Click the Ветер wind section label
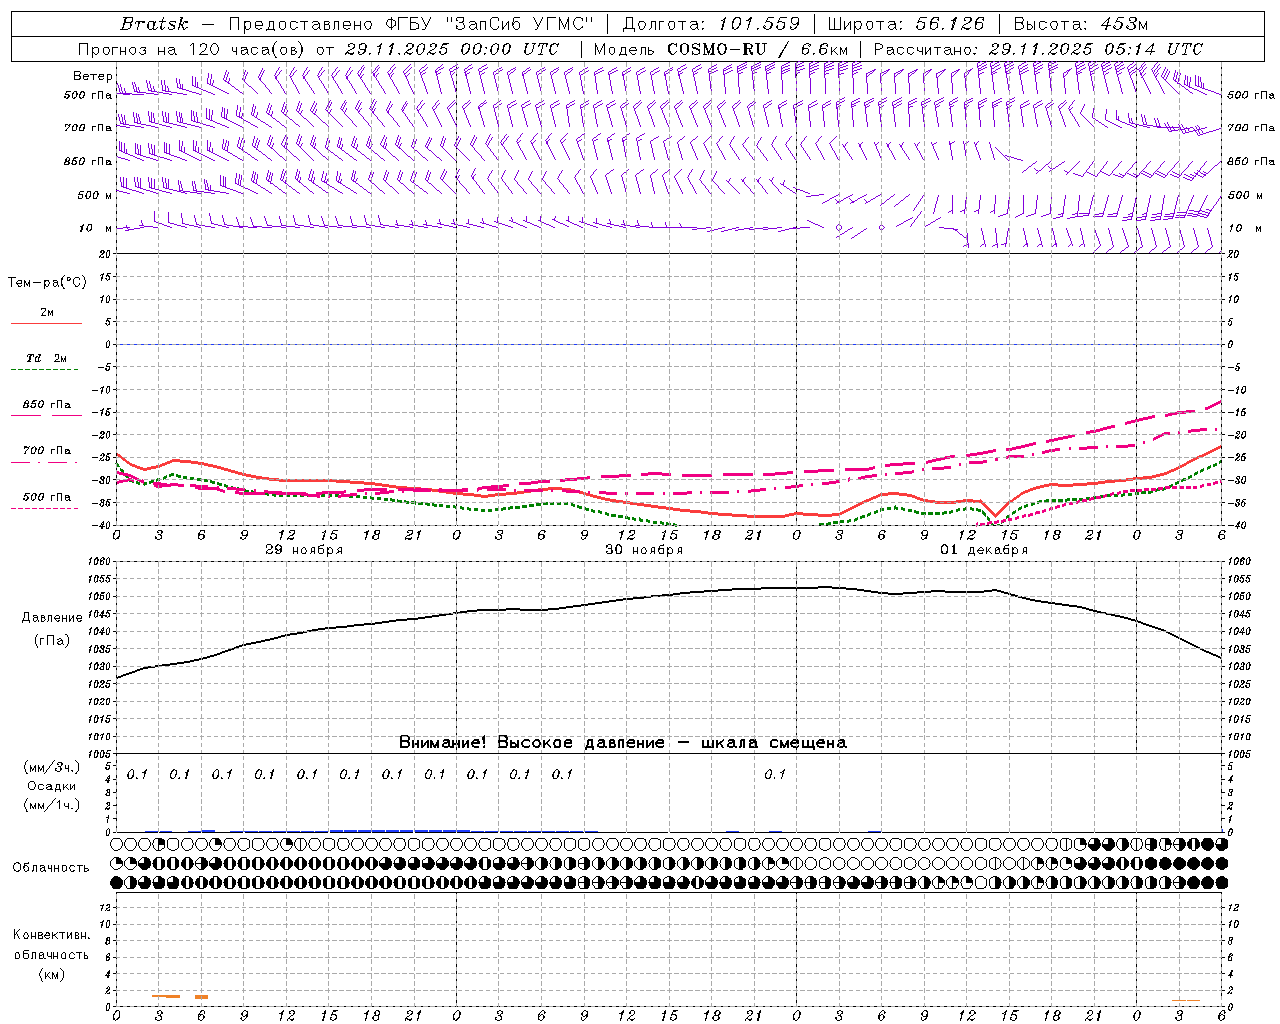The image size is (1280, 1024). pos(92,76)
